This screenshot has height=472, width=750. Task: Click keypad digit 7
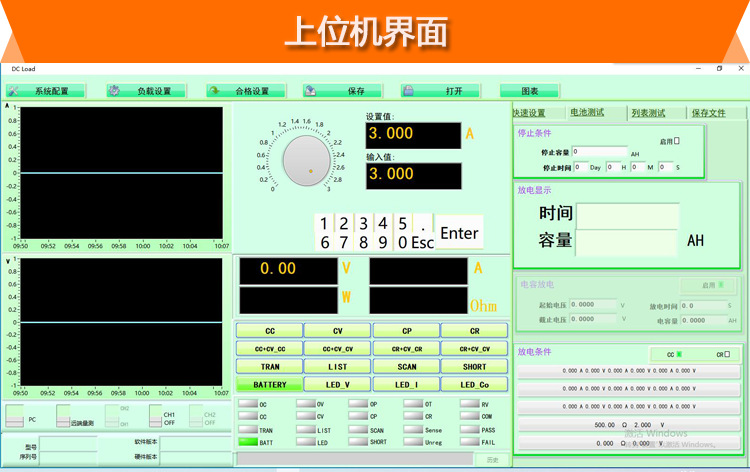coord(343,242)
